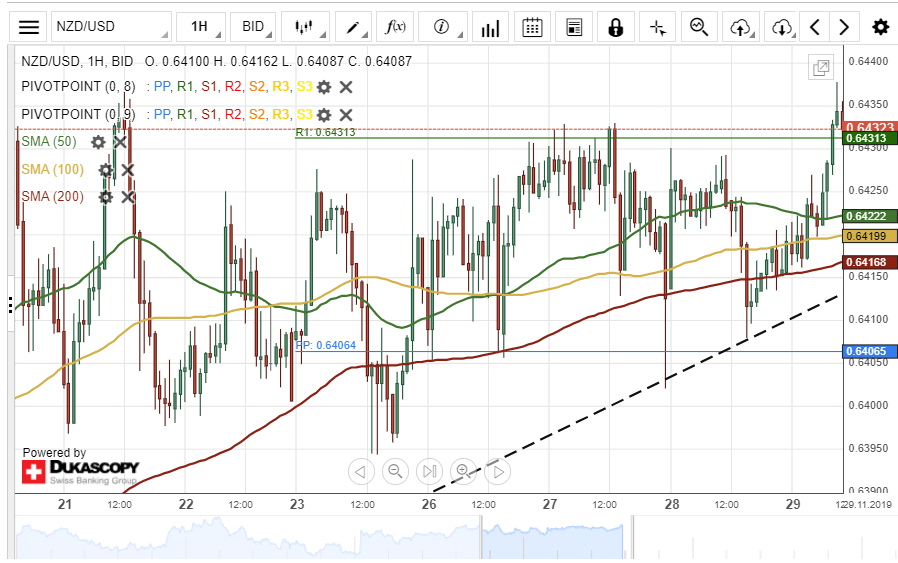Click the cloud upload icon
The width and height of the screenshot is (898, 563).
point(740,27)
